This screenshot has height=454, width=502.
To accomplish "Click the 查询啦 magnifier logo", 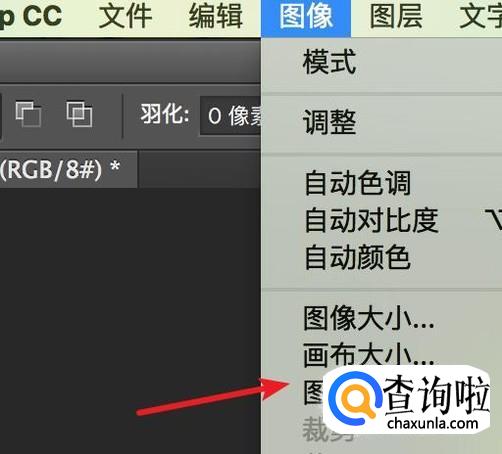I will 354,398.
